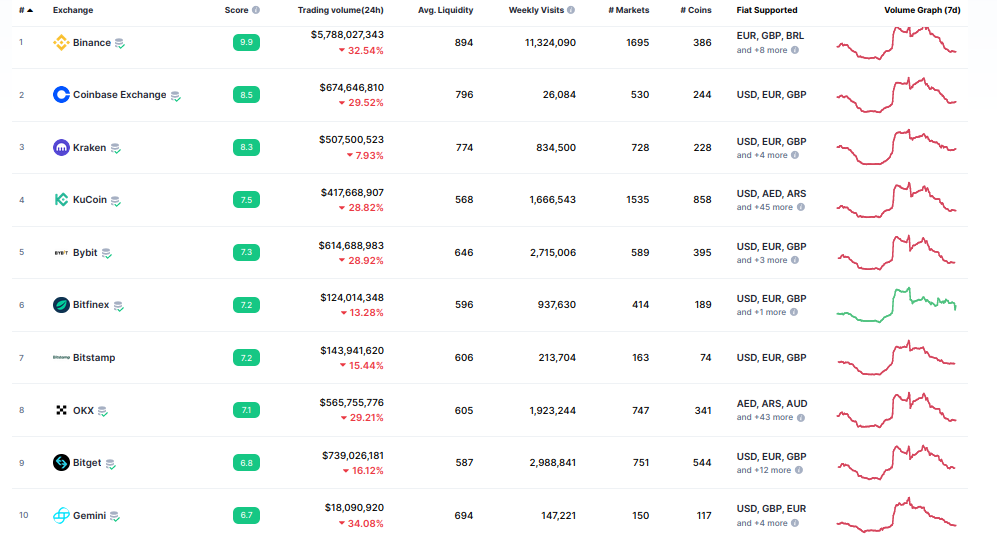The height and width of the screenshot is (538, 997).
Task: Click the Coinbase Exchange logo icon
Action: coord(61,95)
